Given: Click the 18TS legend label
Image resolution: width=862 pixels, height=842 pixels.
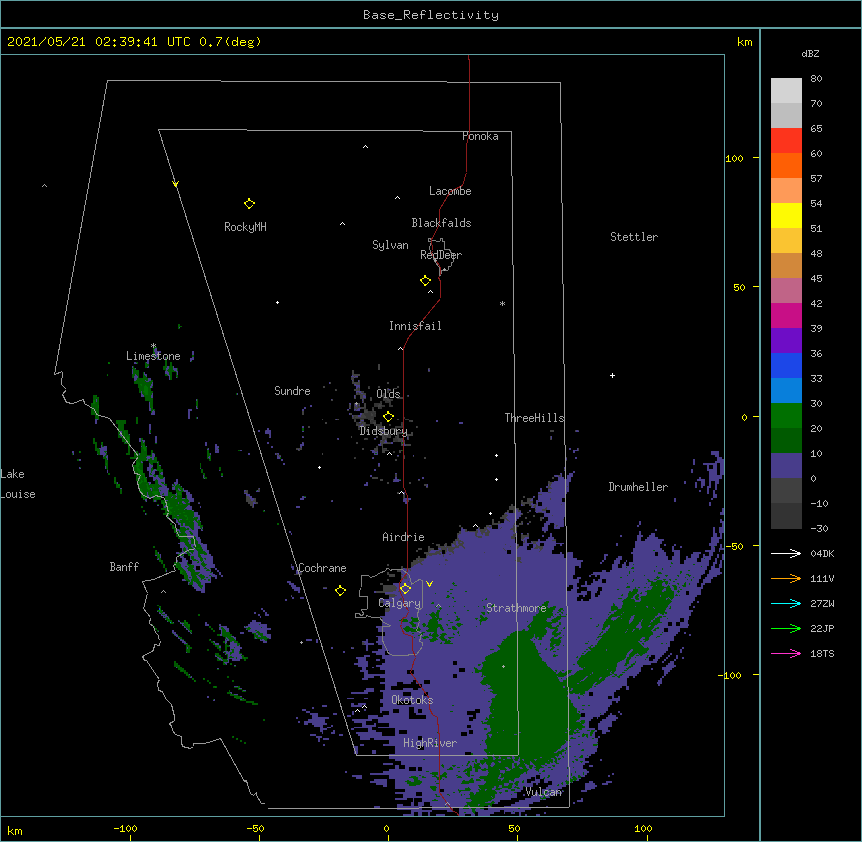Looking at the screenshot, I should [x=822, y=653].
